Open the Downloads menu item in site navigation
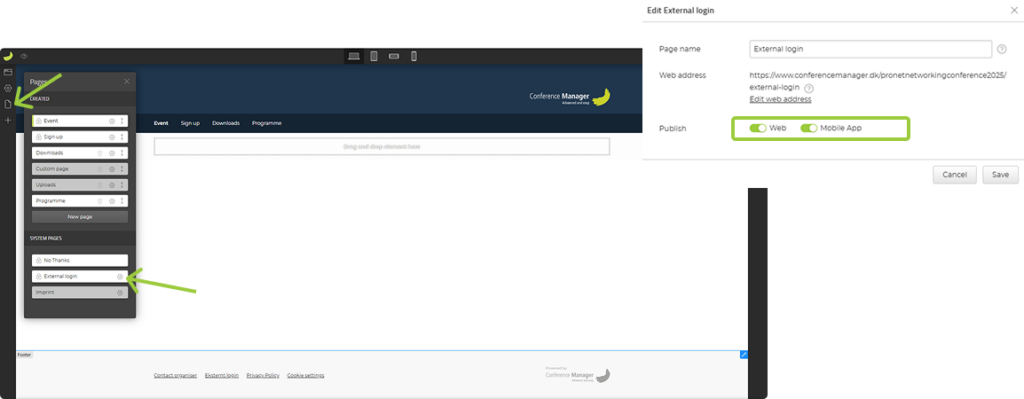1024x399 pixels. click(226, 123)
